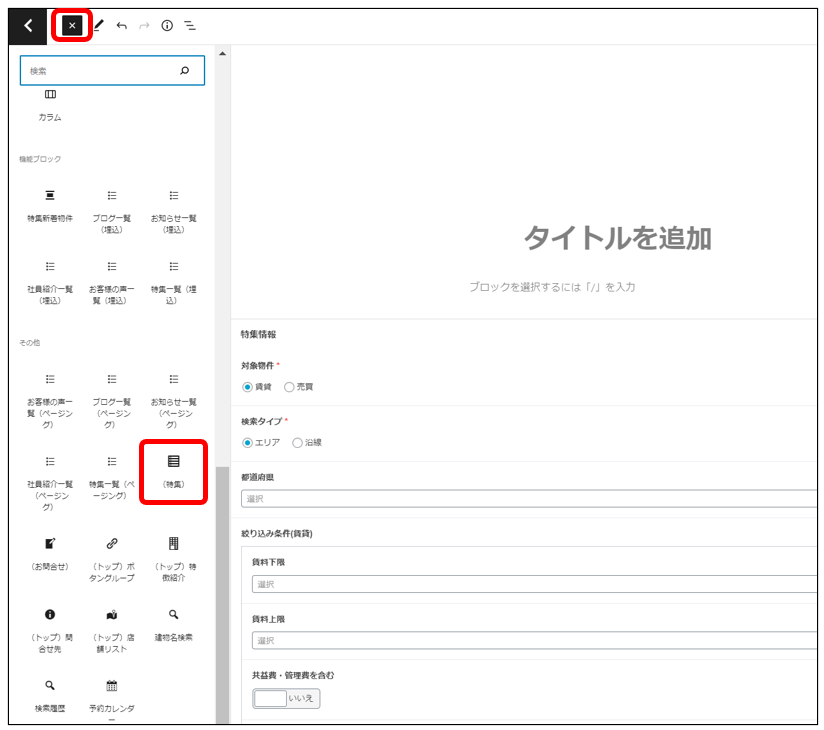Screen dimensions: 824x730
Task: Open the 賃料下限 dropdown
Action: (x=534, y=584)
